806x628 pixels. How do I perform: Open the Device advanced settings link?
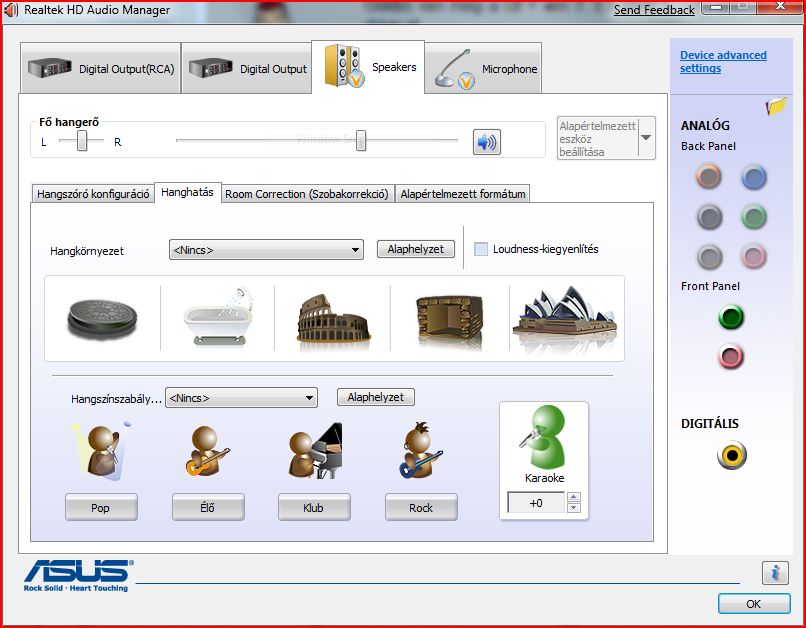[723, 62]
